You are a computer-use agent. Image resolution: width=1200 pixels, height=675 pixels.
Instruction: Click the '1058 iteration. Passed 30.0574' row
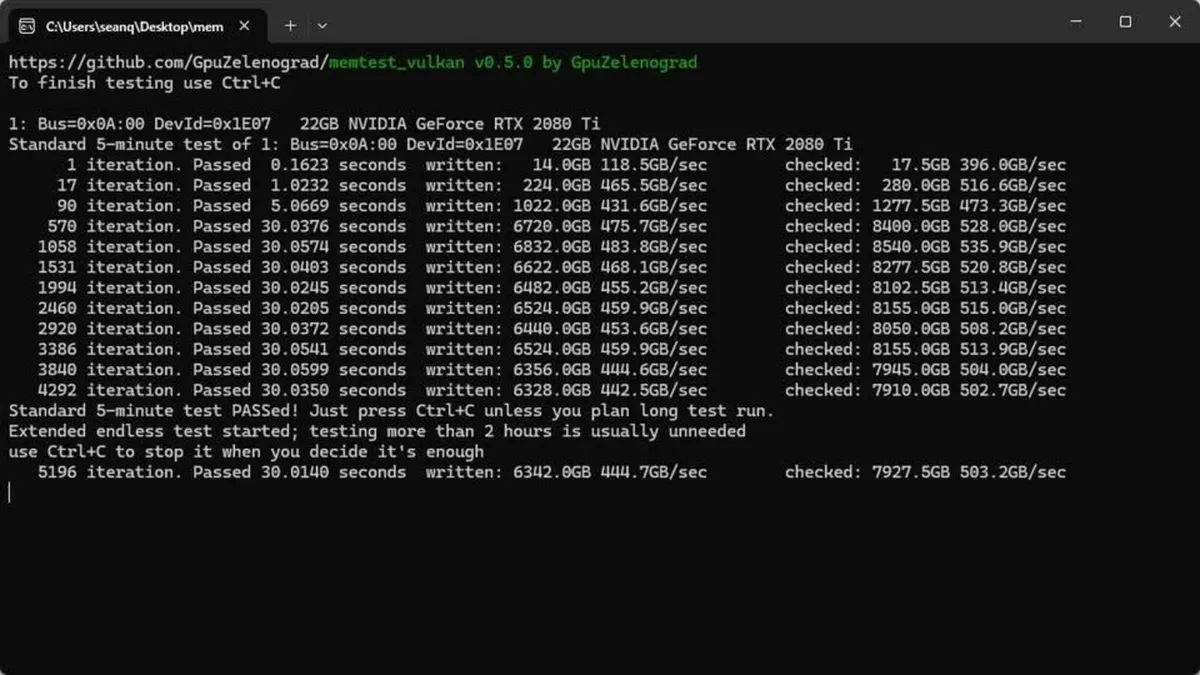[x=551, y=247]
